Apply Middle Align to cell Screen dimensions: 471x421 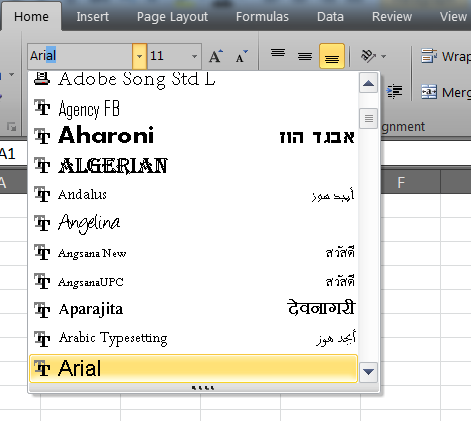pyautogui.click(x=305, y=56)
